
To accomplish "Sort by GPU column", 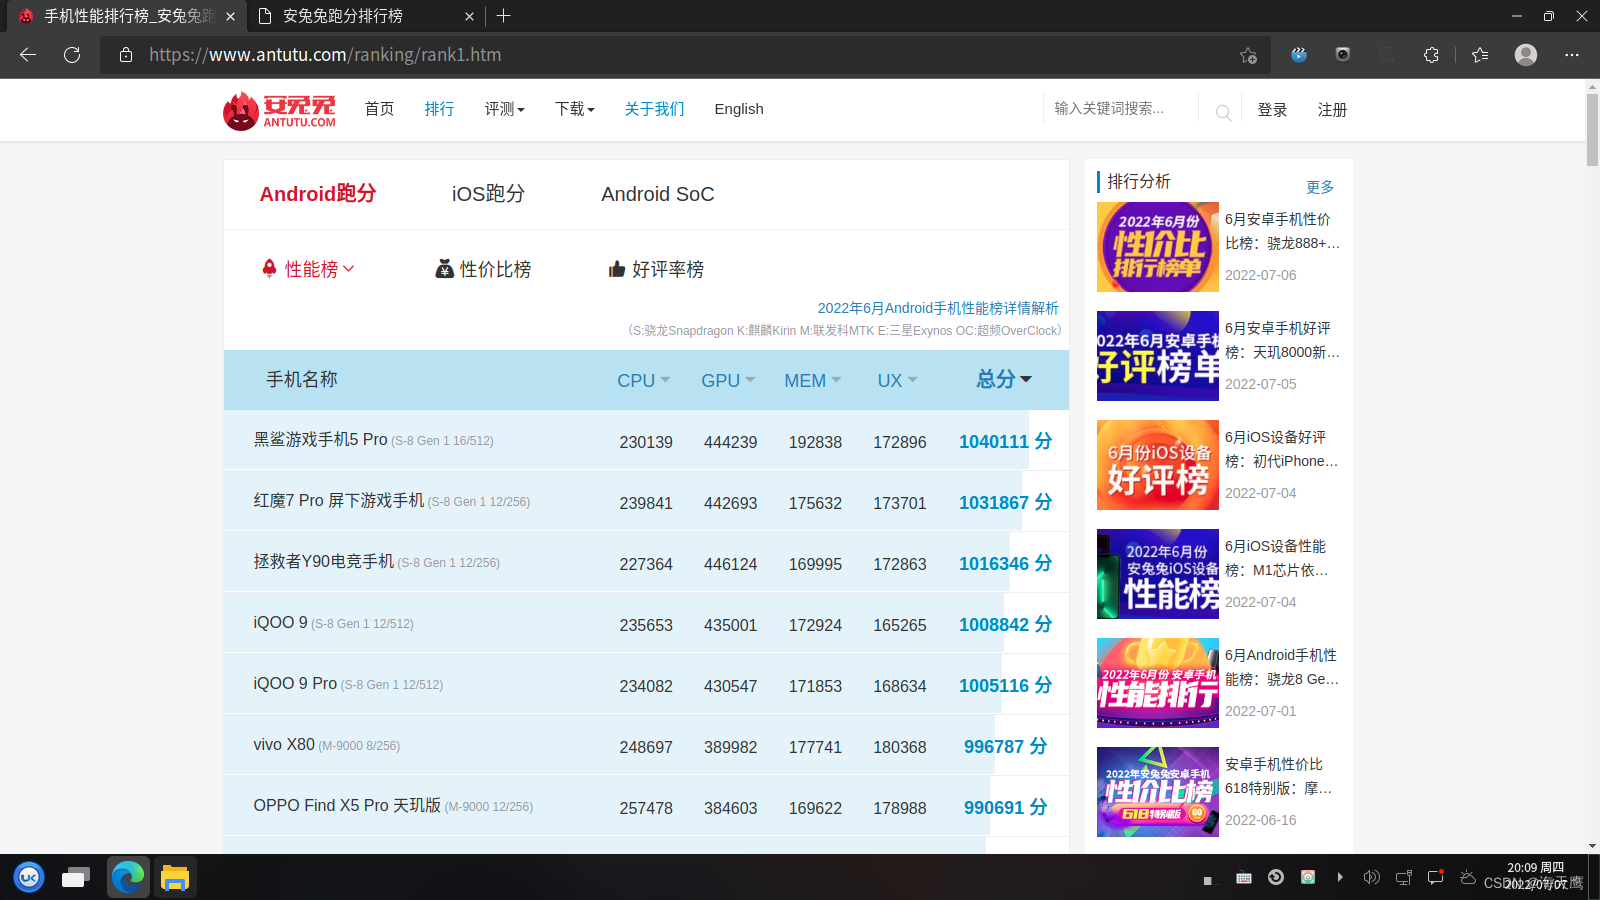I will 728,380.
